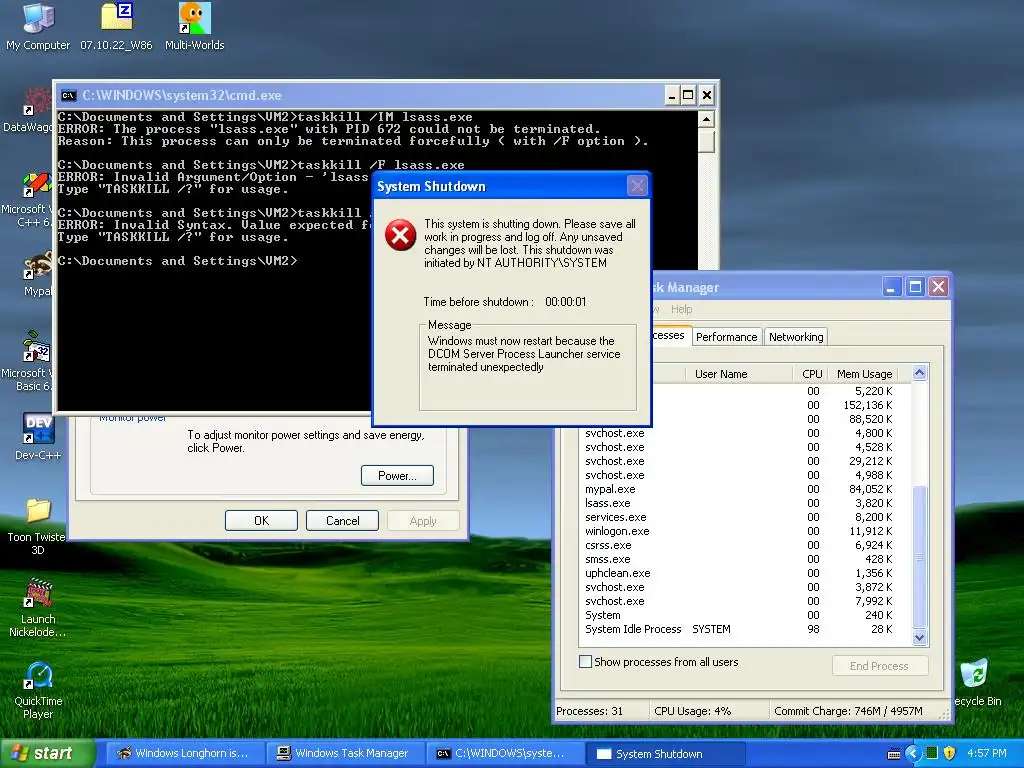Click the Task Manager list scrollbar thumb
Screen dimensions: 1024x768
pos(919,556)
